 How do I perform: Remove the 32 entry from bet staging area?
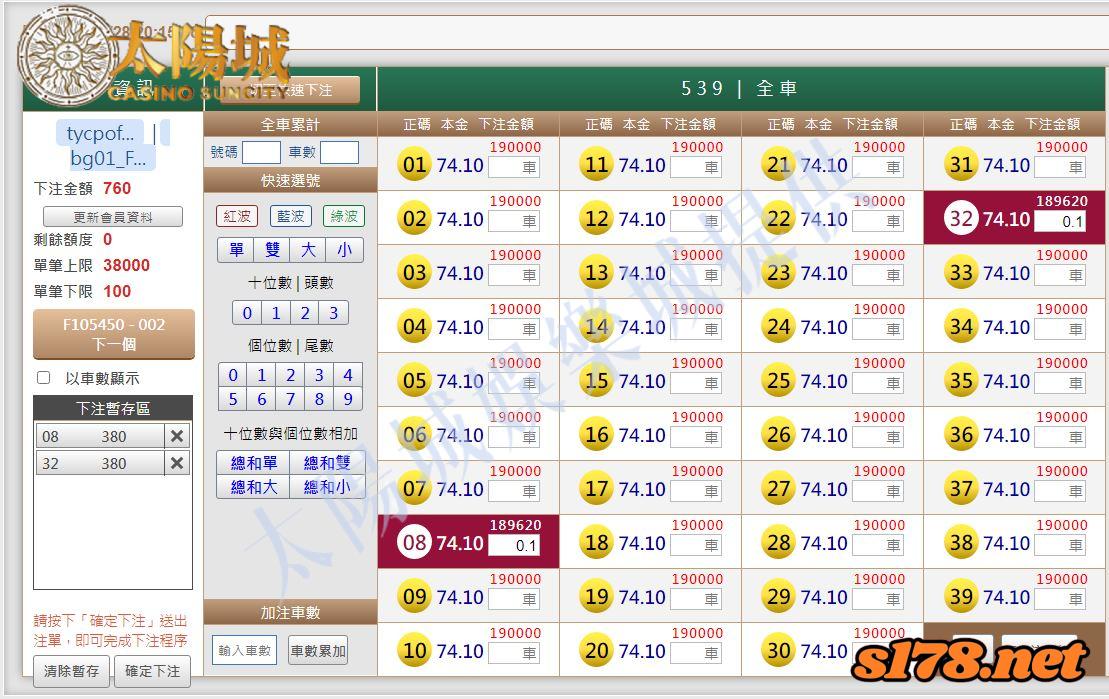coord(177,463)
